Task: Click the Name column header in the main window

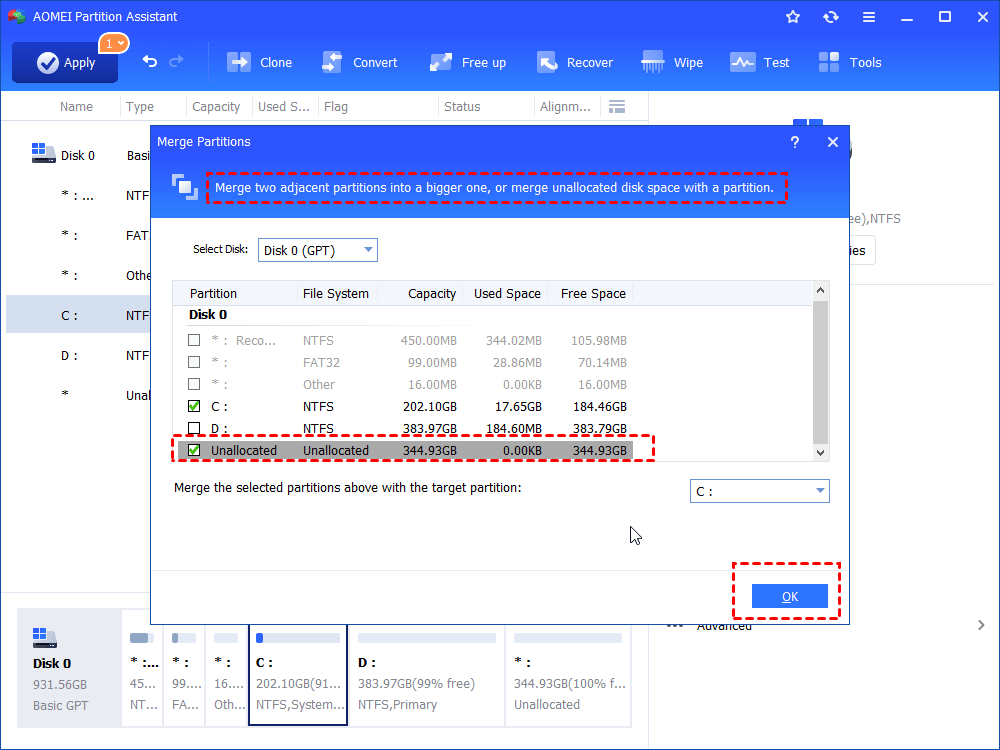Action: (77, 107)
